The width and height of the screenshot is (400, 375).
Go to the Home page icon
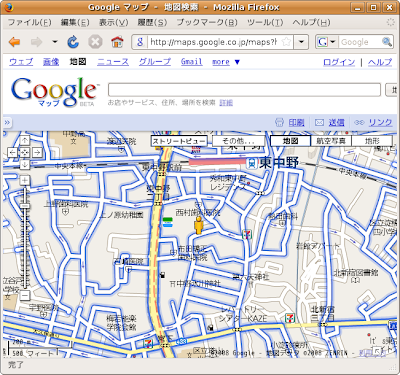pyautogui.click(x=117, y=42)
